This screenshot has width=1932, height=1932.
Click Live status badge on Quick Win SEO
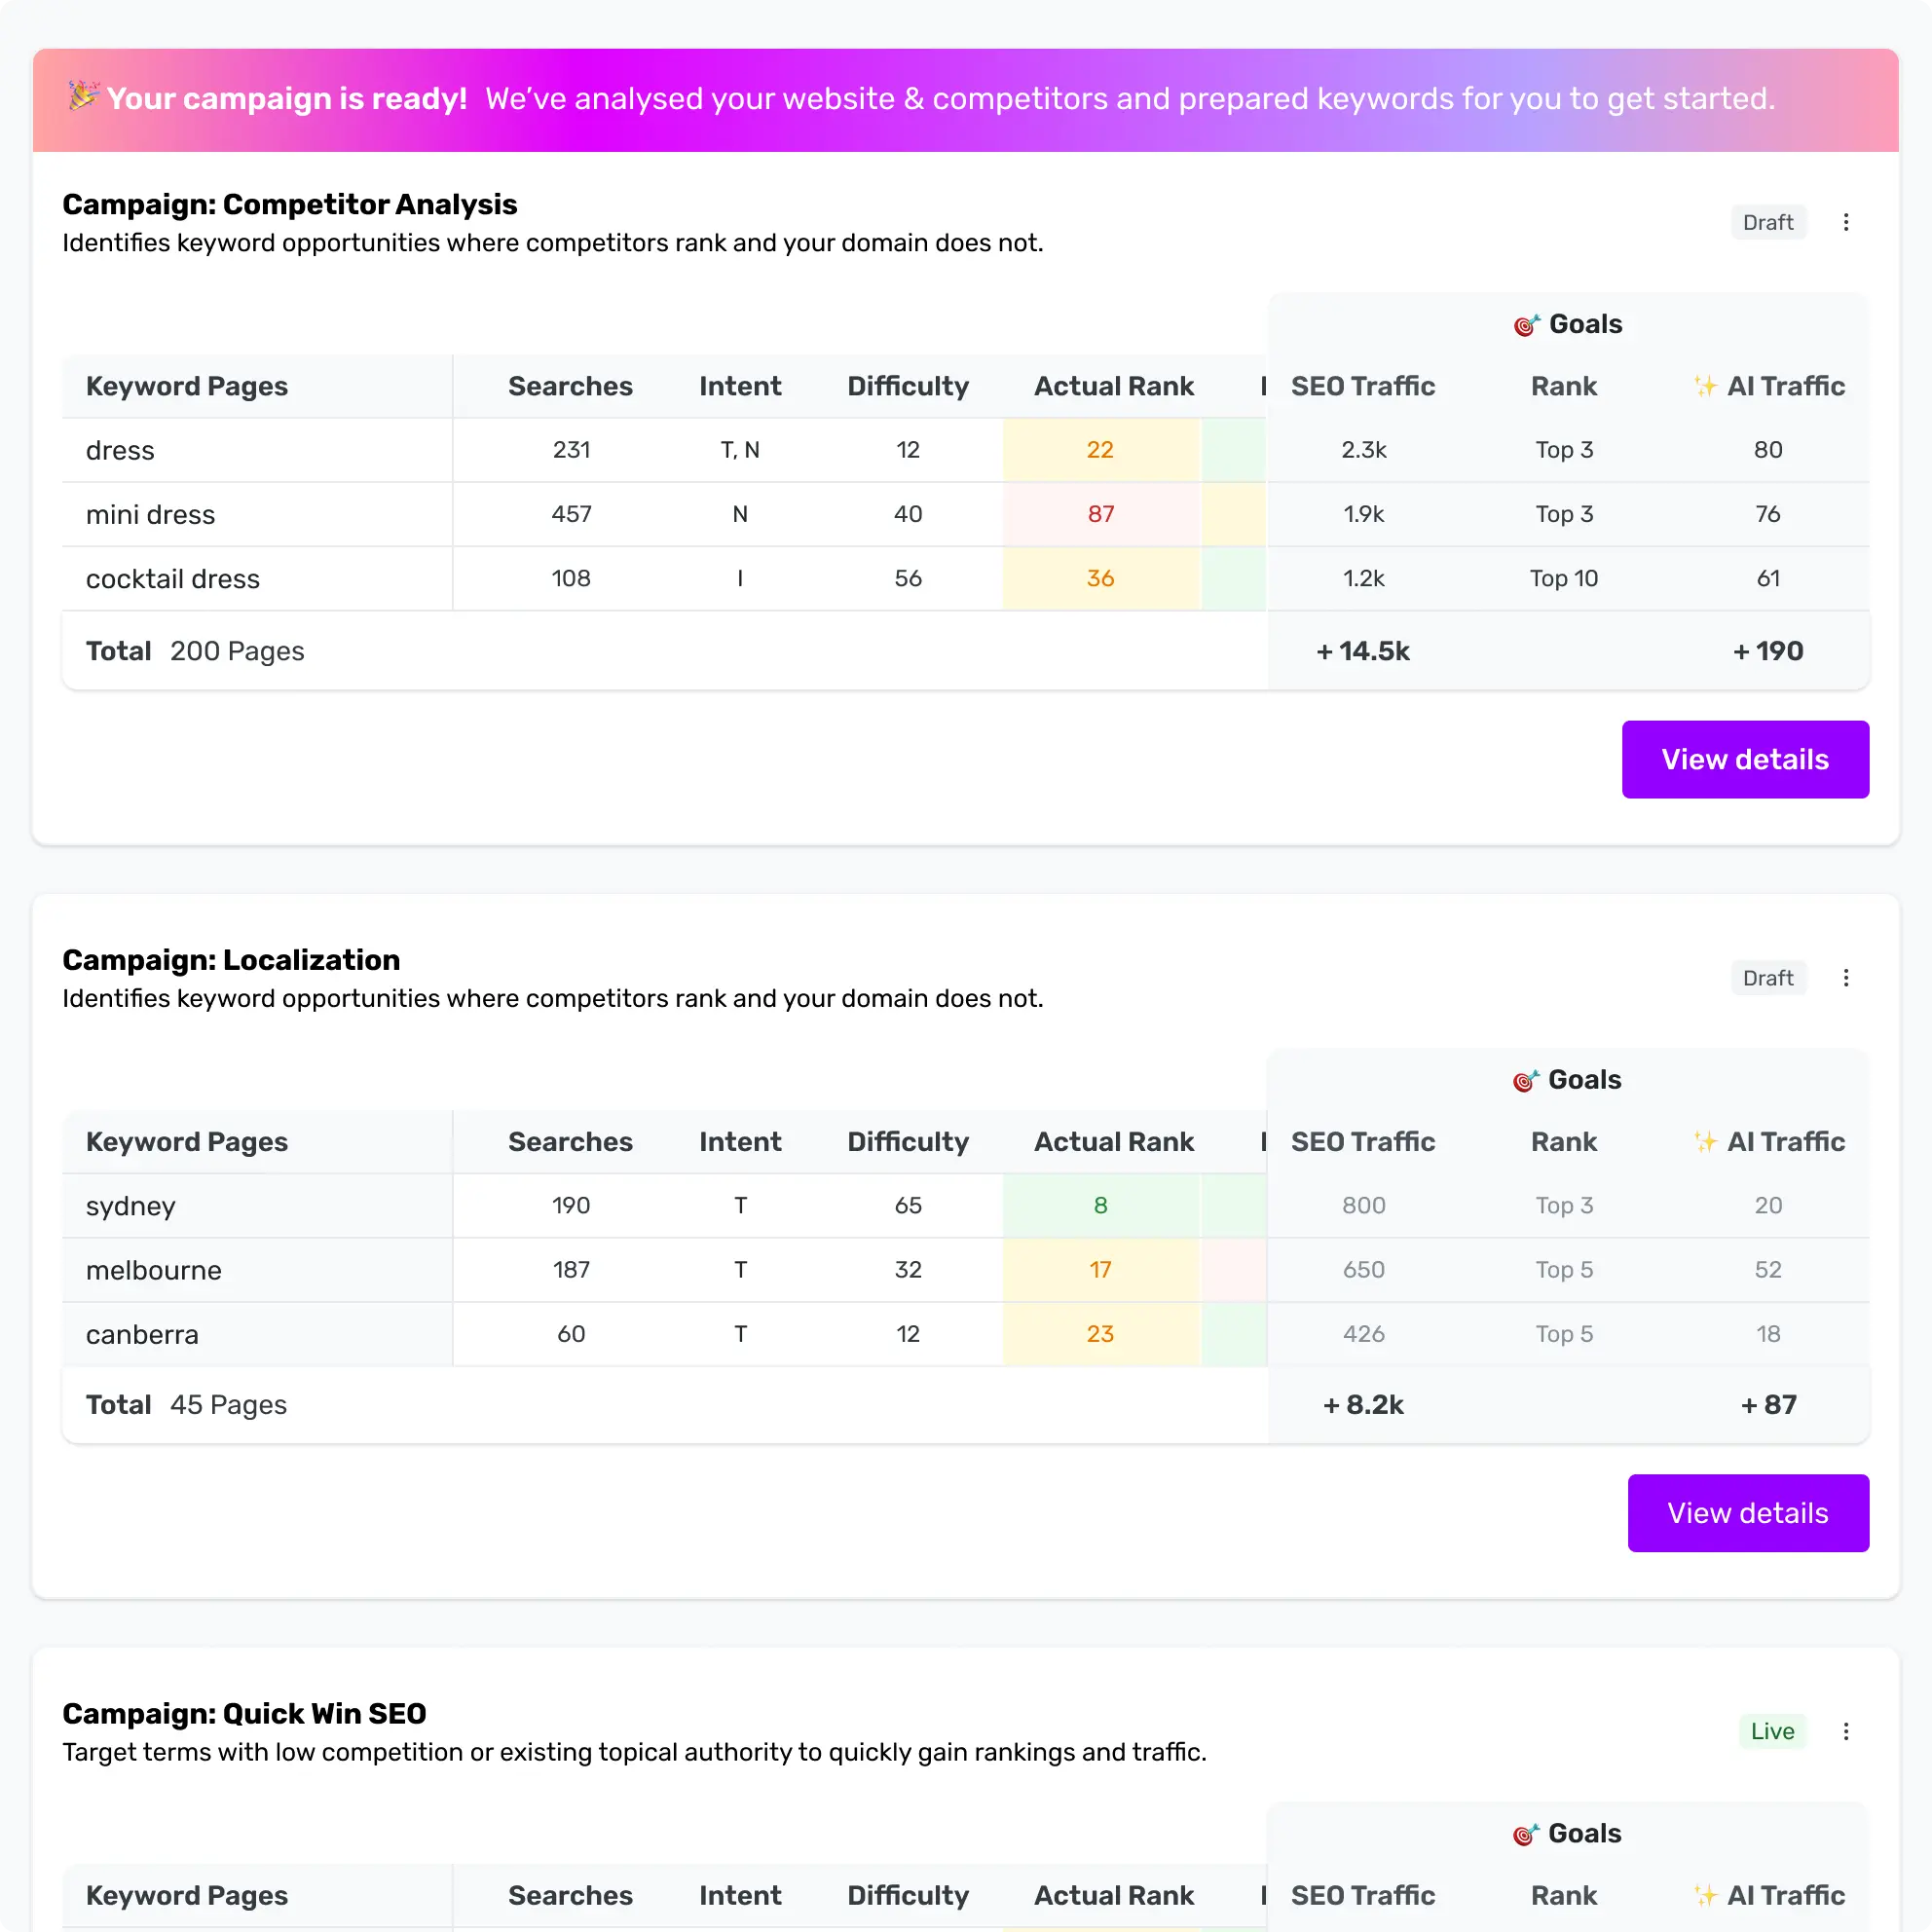(x=1771, y=1731)
